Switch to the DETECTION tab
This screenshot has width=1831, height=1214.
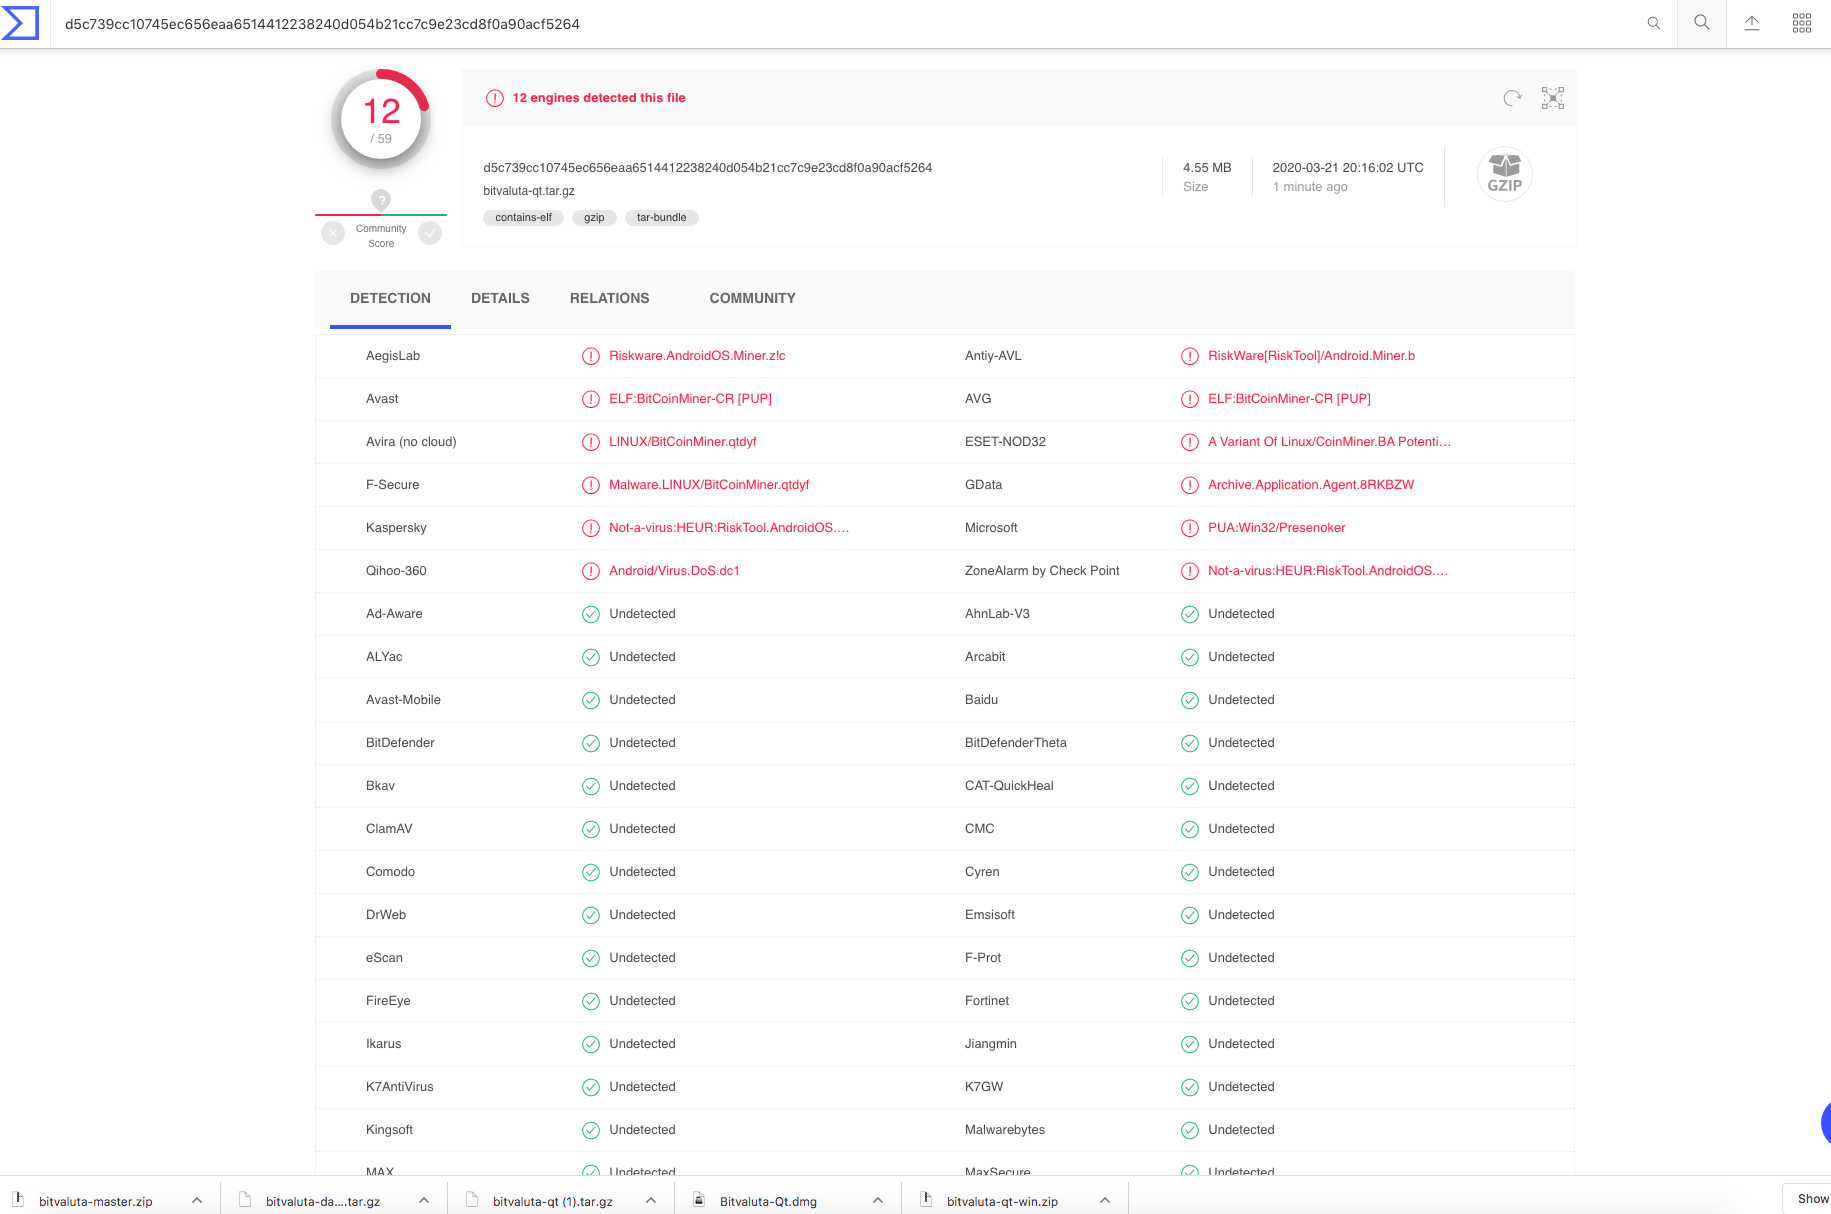(x=390, y=298)
